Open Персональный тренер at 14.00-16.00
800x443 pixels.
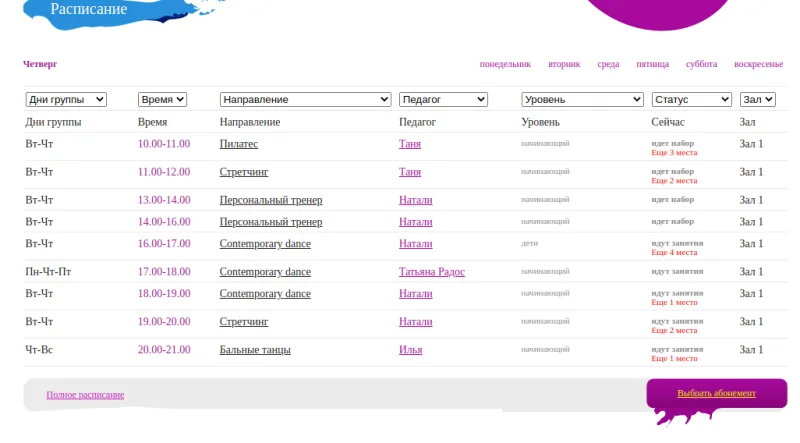(x=271, y=222)
